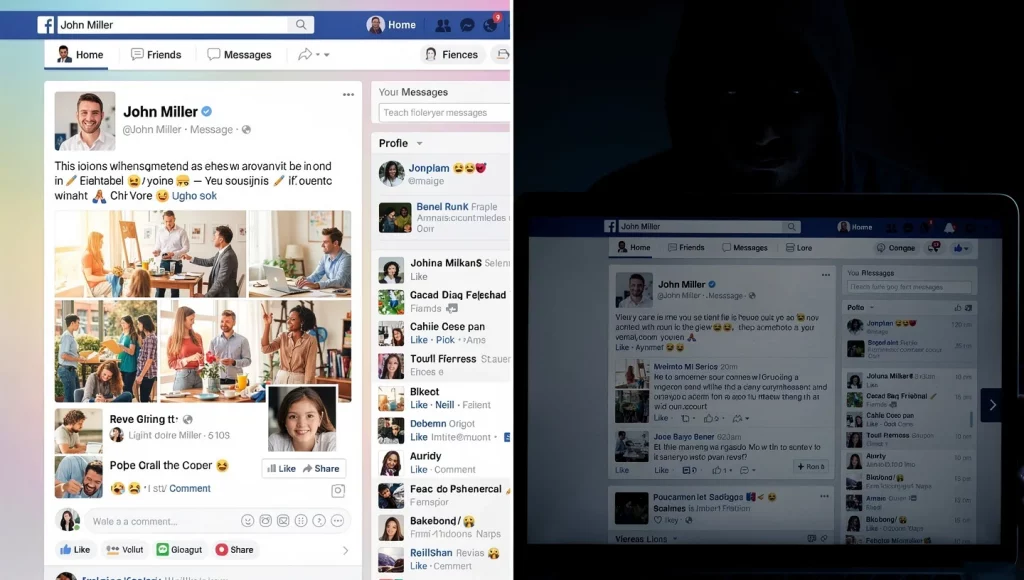Click the heart icon under Scalmes on the laptop

pos(658,521)
